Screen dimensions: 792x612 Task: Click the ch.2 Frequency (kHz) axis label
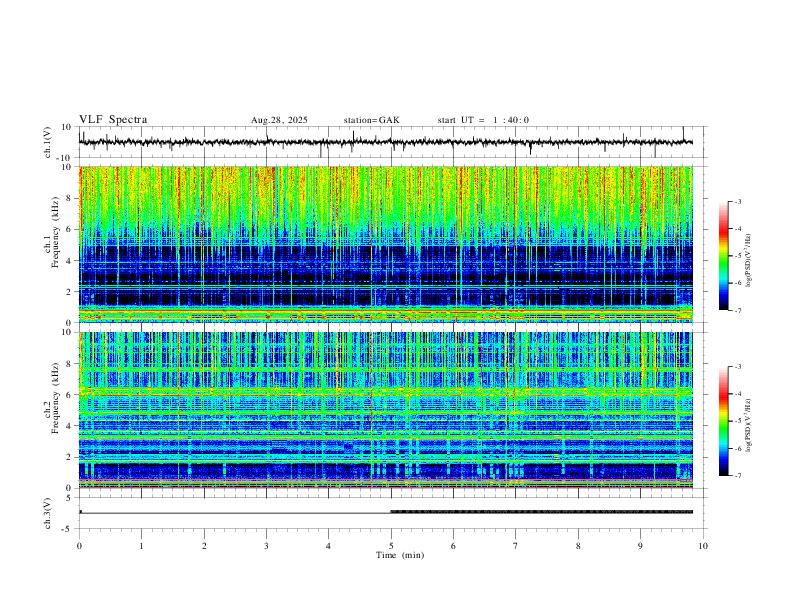point(51,397)
